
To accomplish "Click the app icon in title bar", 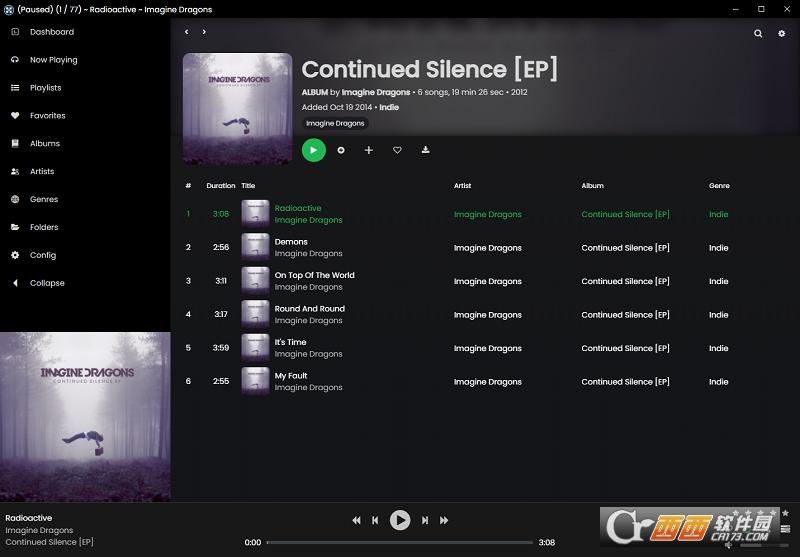I will pos(9,10).
